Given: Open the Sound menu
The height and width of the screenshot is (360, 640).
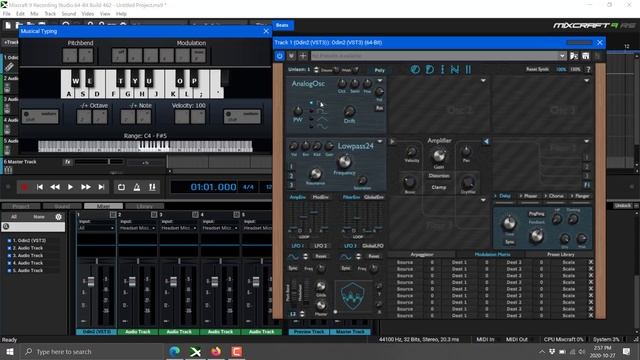Looking at the screenshot, I should point(69,13).
